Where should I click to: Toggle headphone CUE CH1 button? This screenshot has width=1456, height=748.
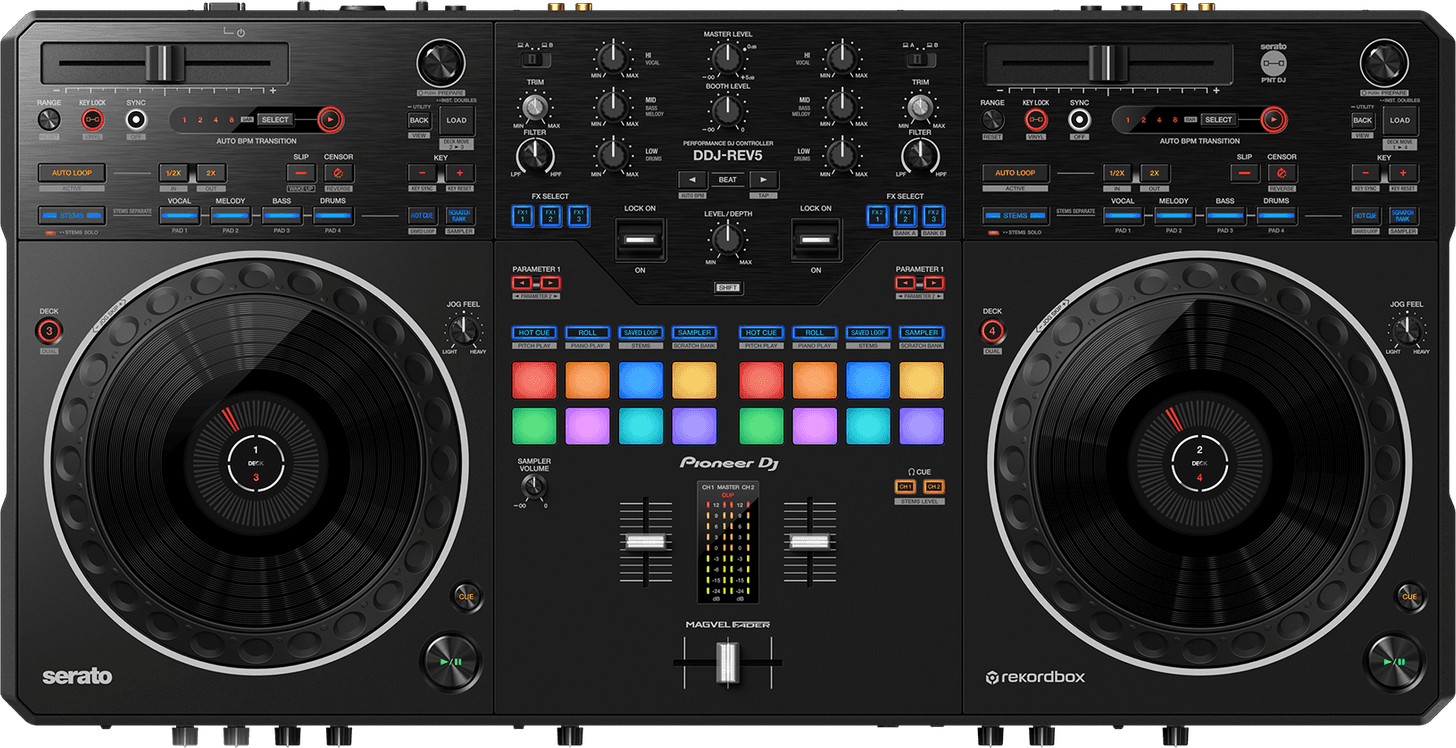click(905, 486)
